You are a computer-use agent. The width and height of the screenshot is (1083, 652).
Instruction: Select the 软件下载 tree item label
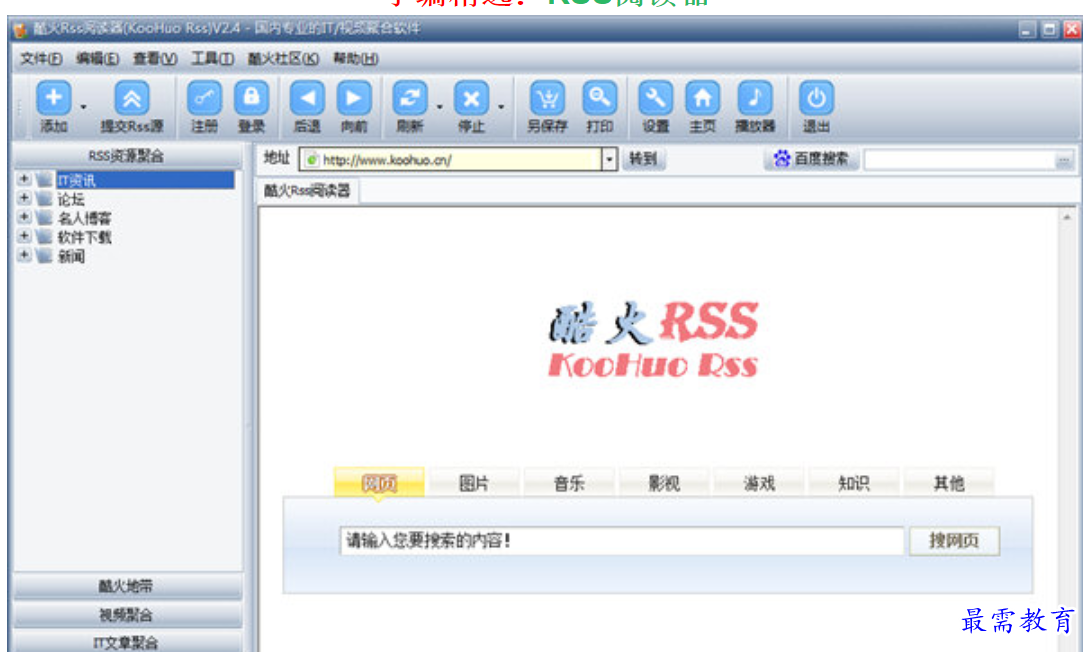(84, 237)
